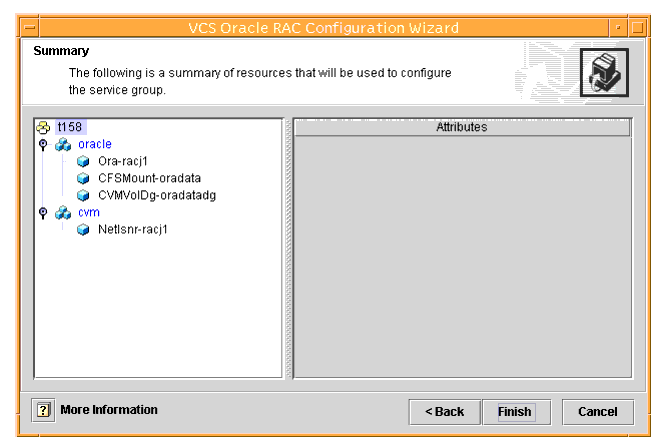Screen dimensions: 666x445
Task: Click the Attributes column header
Action: tap(462, 127)
